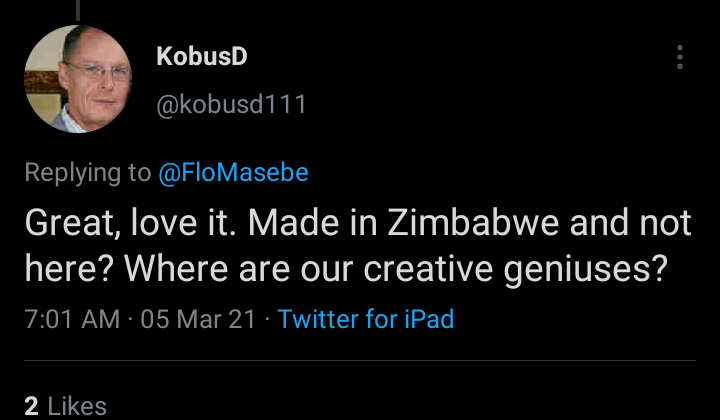720x420 pixels.
Task: Select the 'Twitter for iPad' source link
Action: click(x=366, y=319)
